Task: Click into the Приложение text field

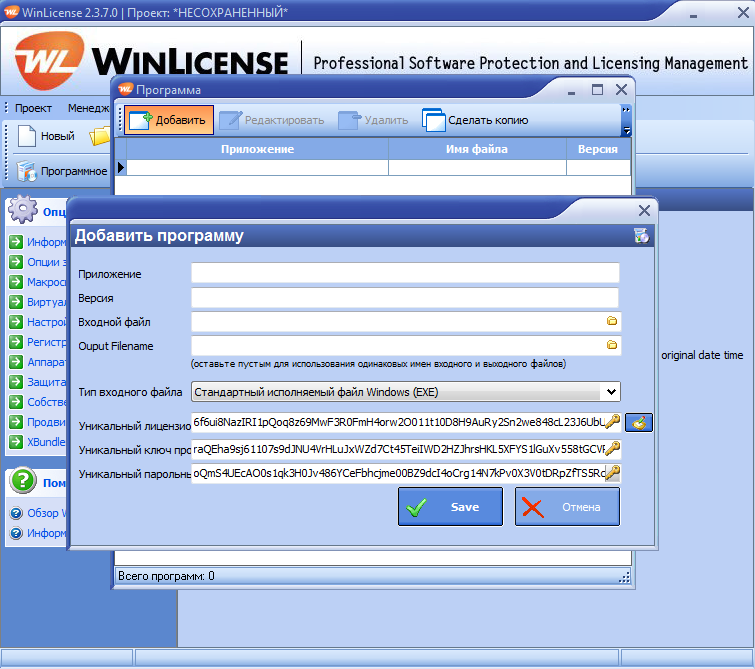Action: [405, 273]
